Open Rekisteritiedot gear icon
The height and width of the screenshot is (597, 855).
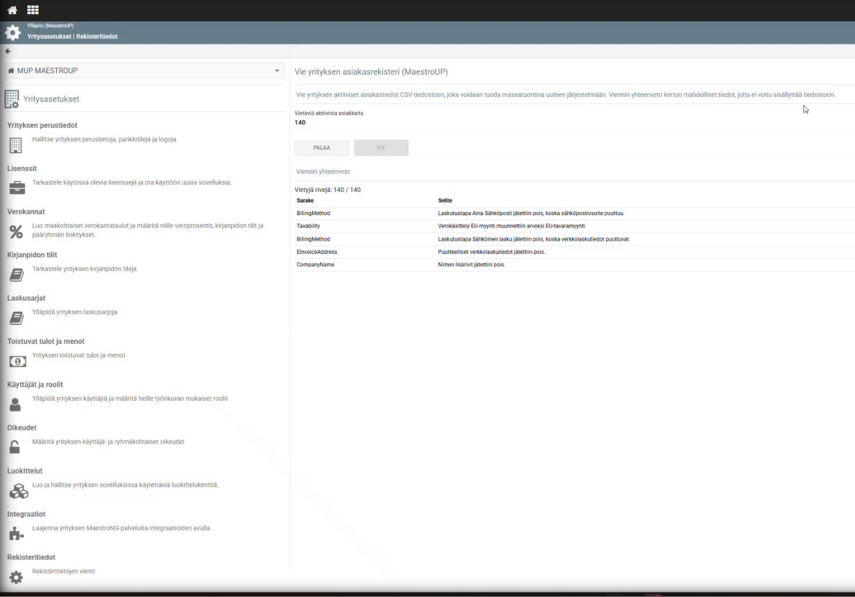point(16,577)
